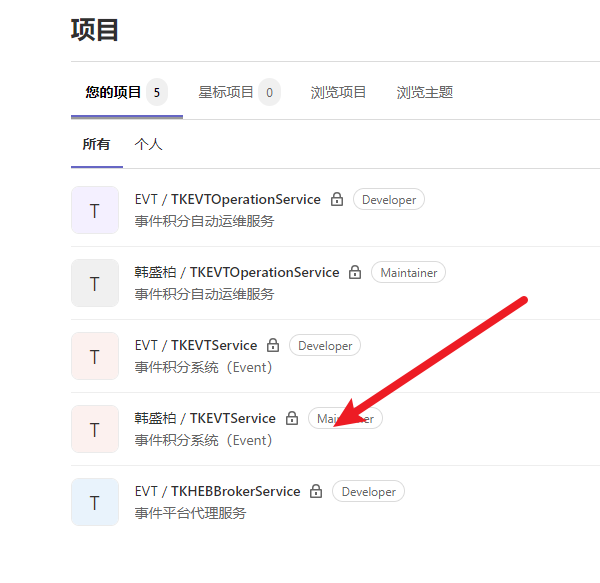Screen dimensions: 600x583
Task: Switch to the 您的项目 tab
Action: click(113, 92)
